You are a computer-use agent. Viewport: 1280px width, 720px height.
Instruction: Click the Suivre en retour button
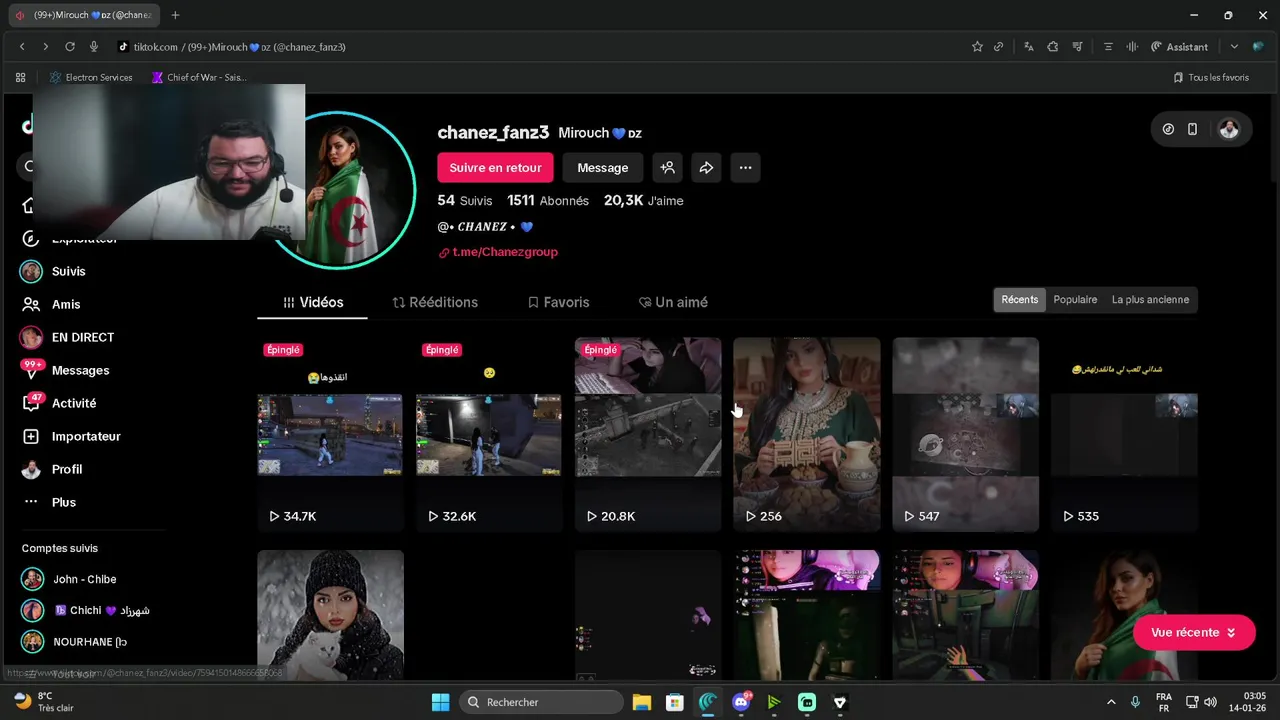(495, 168)
